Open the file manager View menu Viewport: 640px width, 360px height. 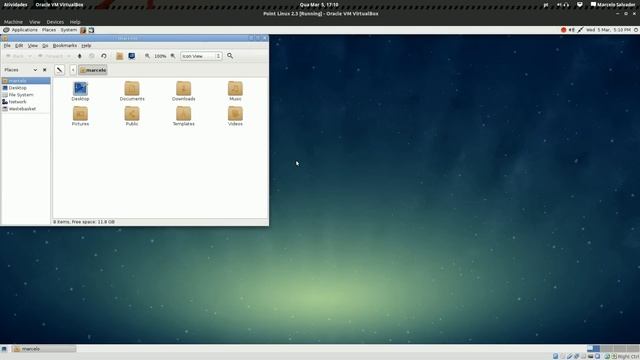point(33,46)
